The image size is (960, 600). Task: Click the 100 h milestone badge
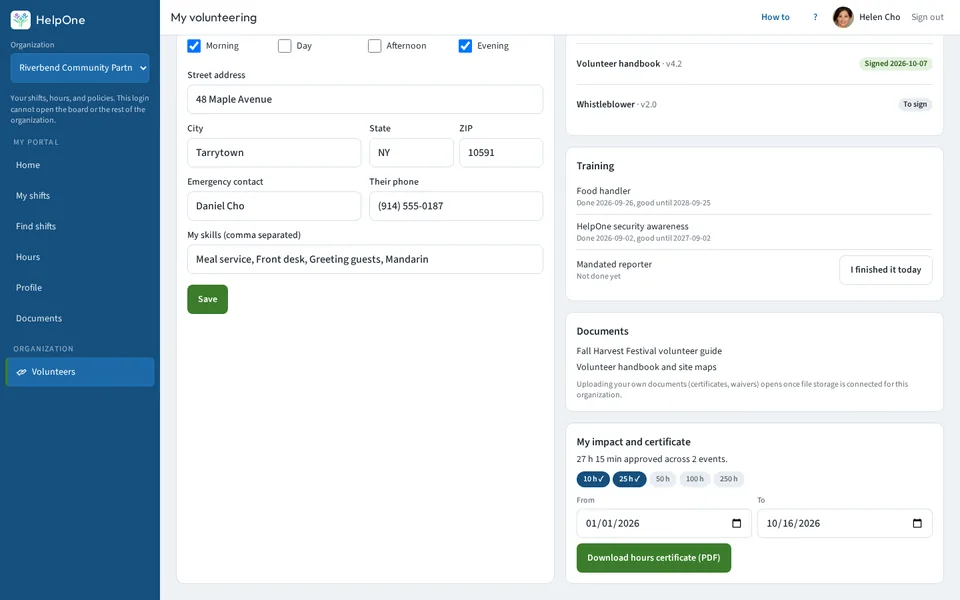click(695, 479)
